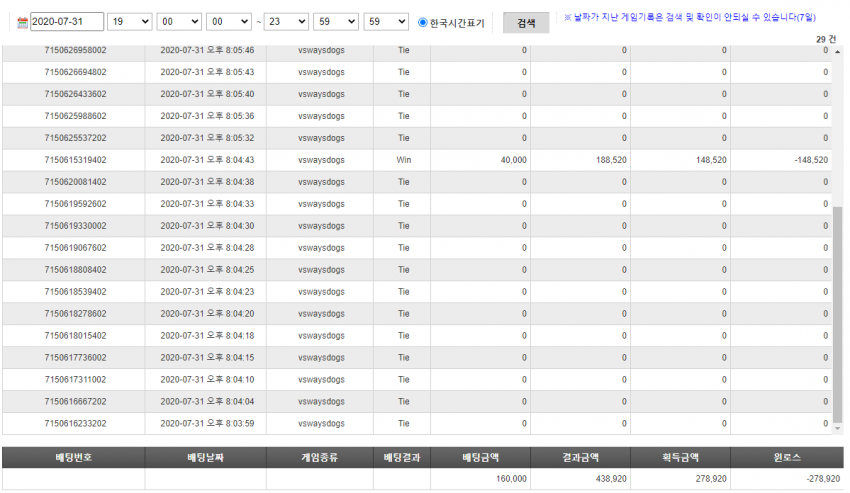The image size is (850, 493).
Task: Click the 배팅번호 column header
Action: (x=73, y=457)
